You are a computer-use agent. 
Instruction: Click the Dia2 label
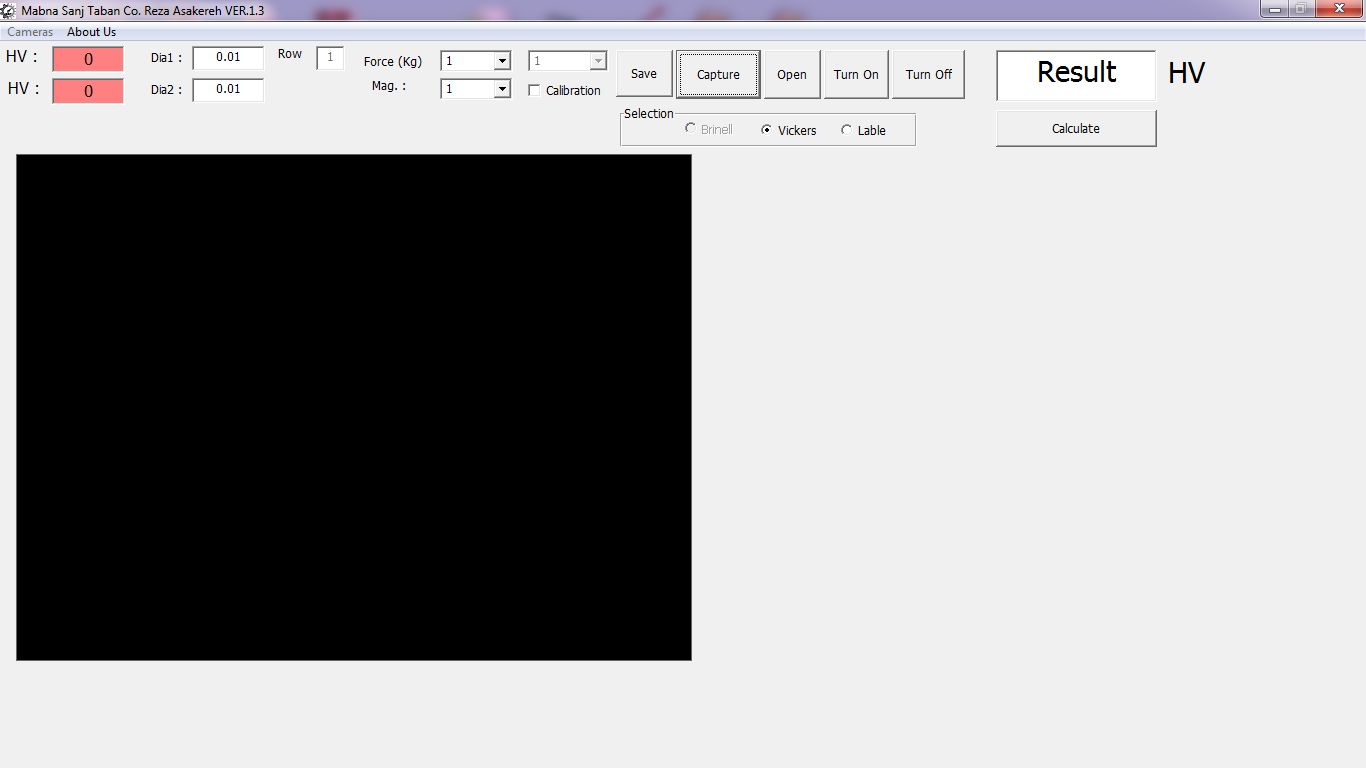[x=167, y=90]
